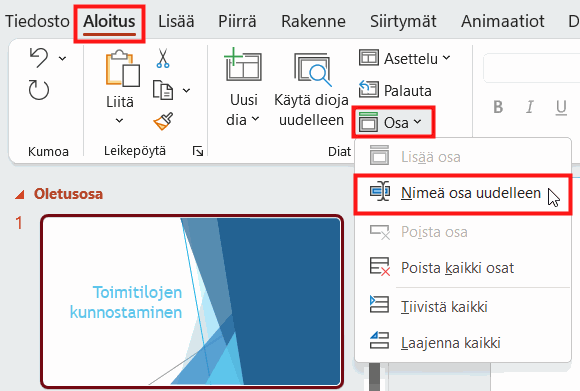
Task: Switch to the Rakenne tab
Action: click(313, 21)
